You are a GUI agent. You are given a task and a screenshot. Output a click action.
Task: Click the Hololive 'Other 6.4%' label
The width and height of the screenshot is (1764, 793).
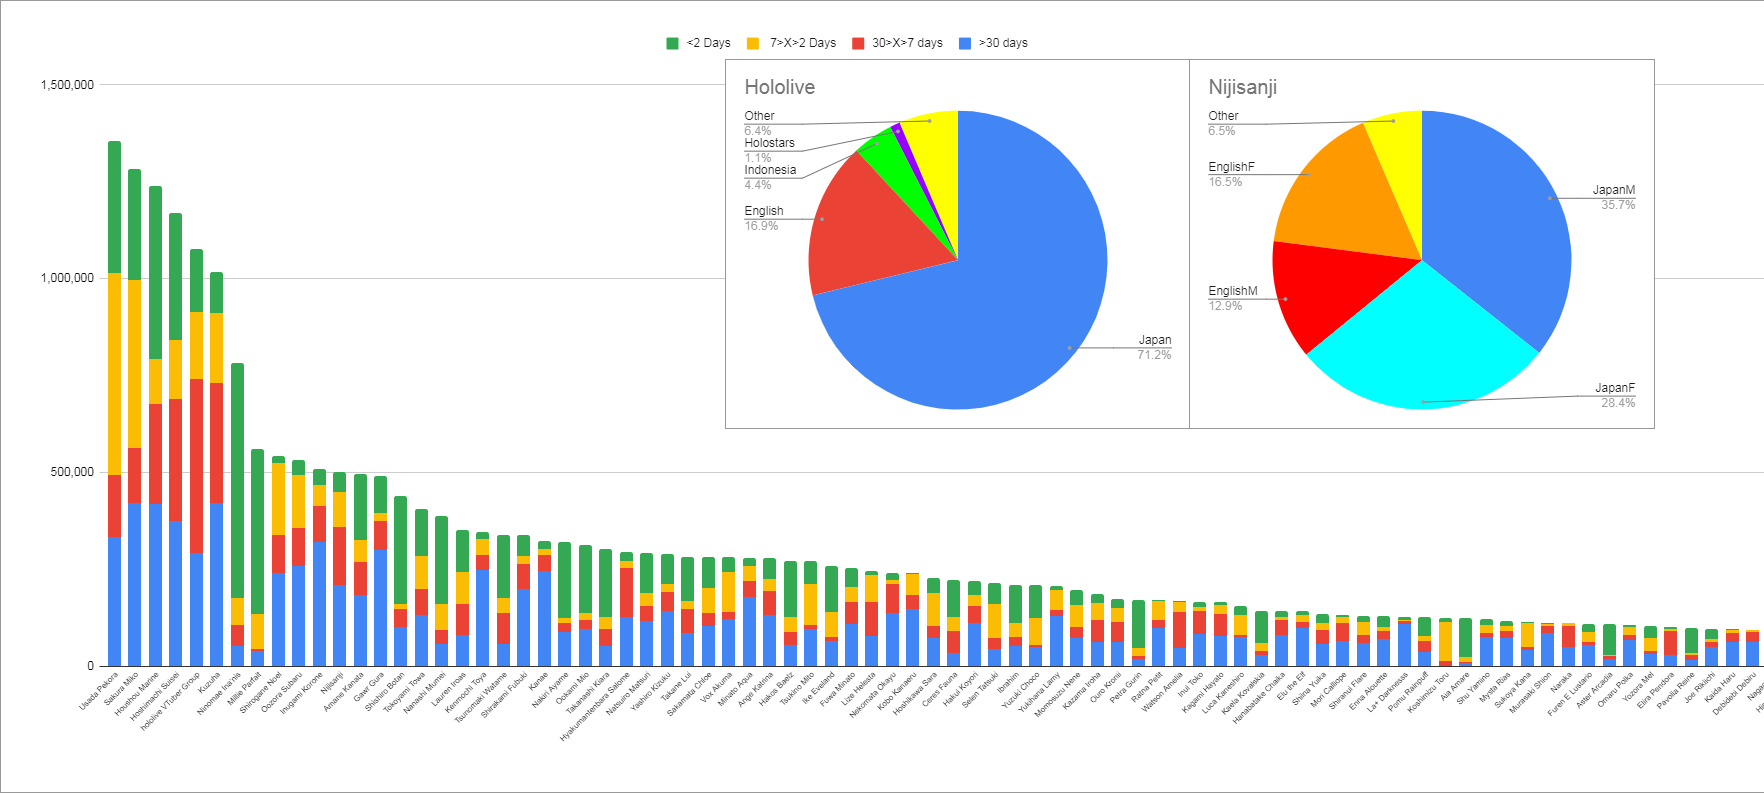coord(759,123)
